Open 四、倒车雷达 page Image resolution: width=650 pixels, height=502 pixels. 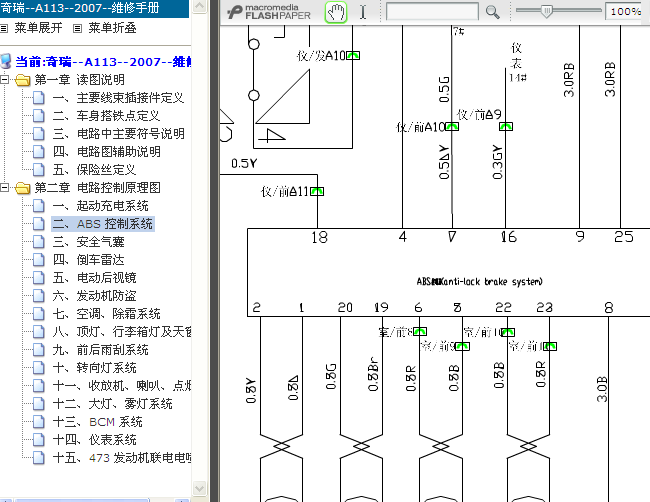(88, 260)
